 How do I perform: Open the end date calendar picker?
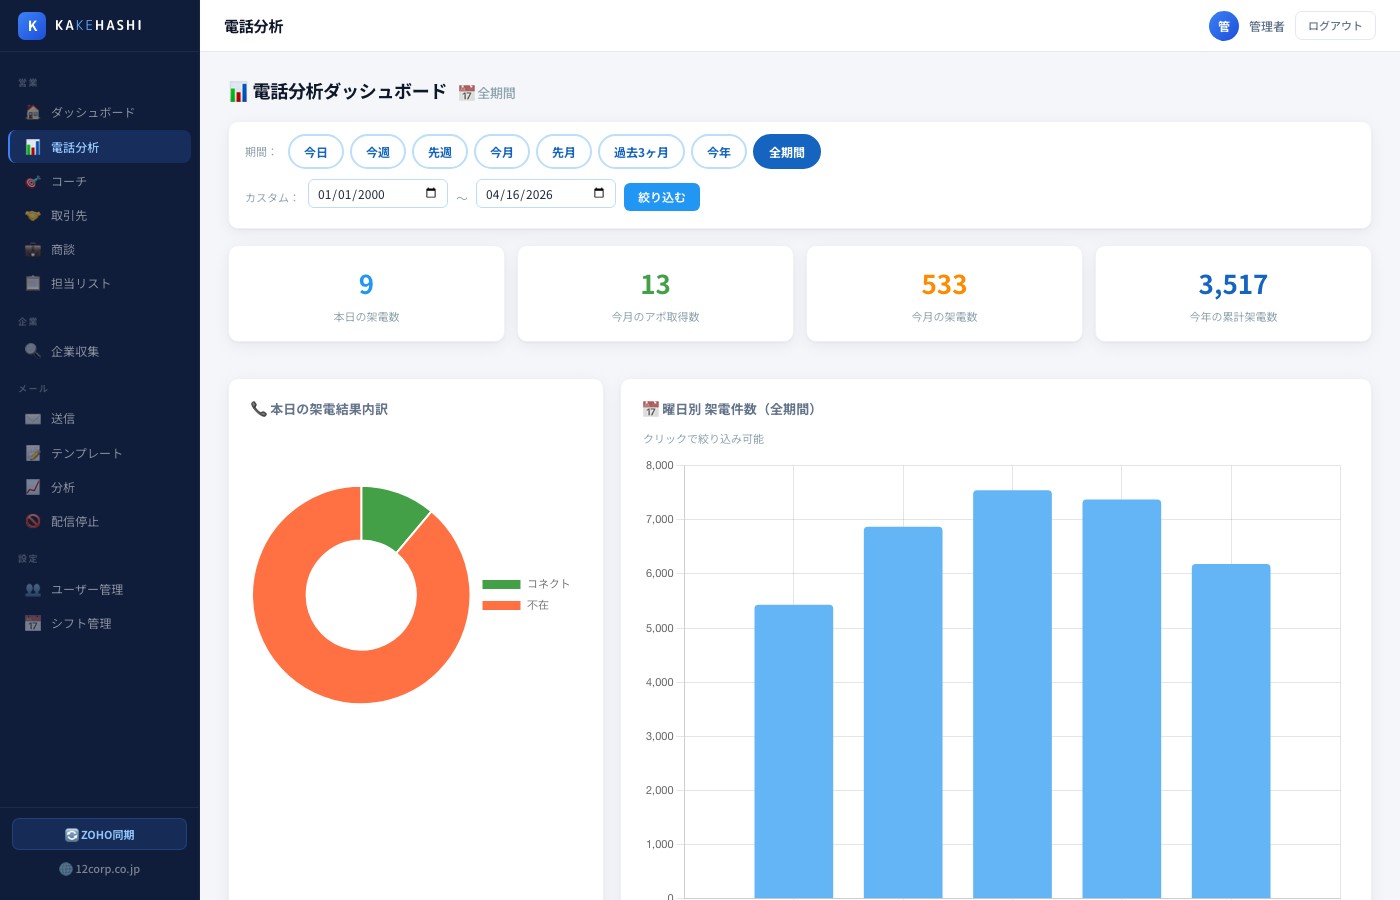[x=599, y=193]
